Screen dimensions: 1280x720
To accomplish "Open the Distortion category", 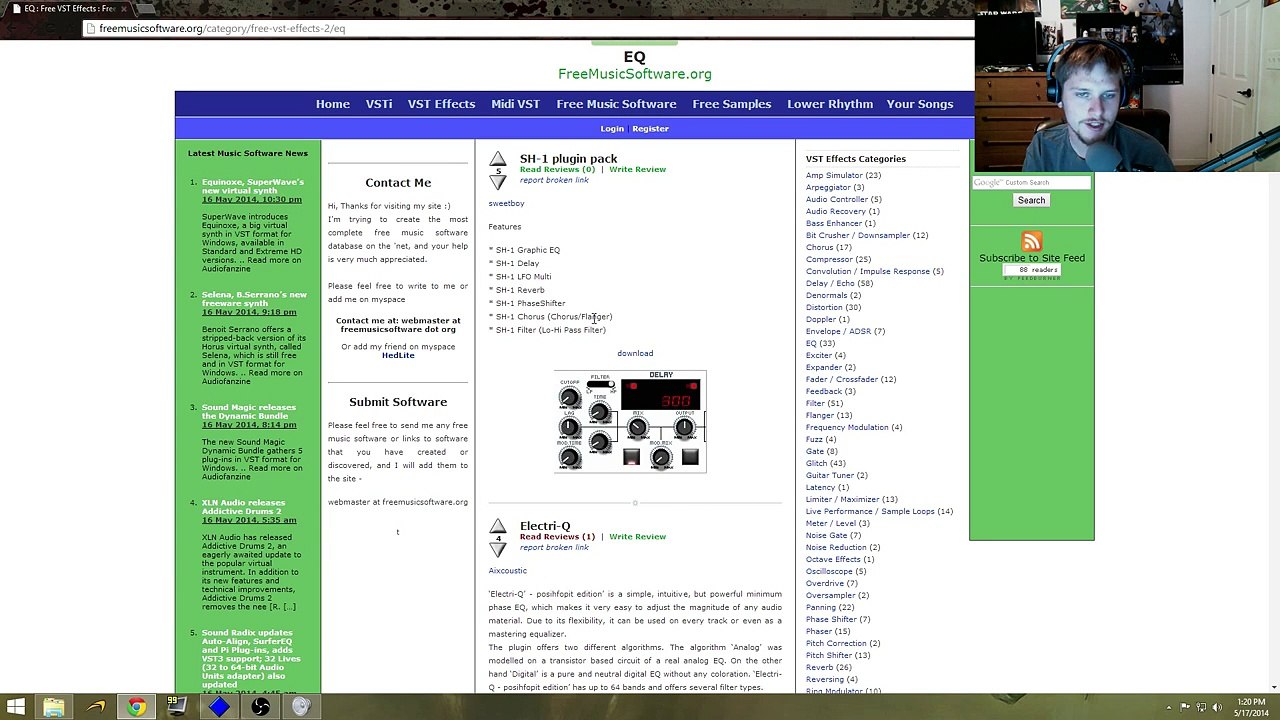I will tap(824, 308).
